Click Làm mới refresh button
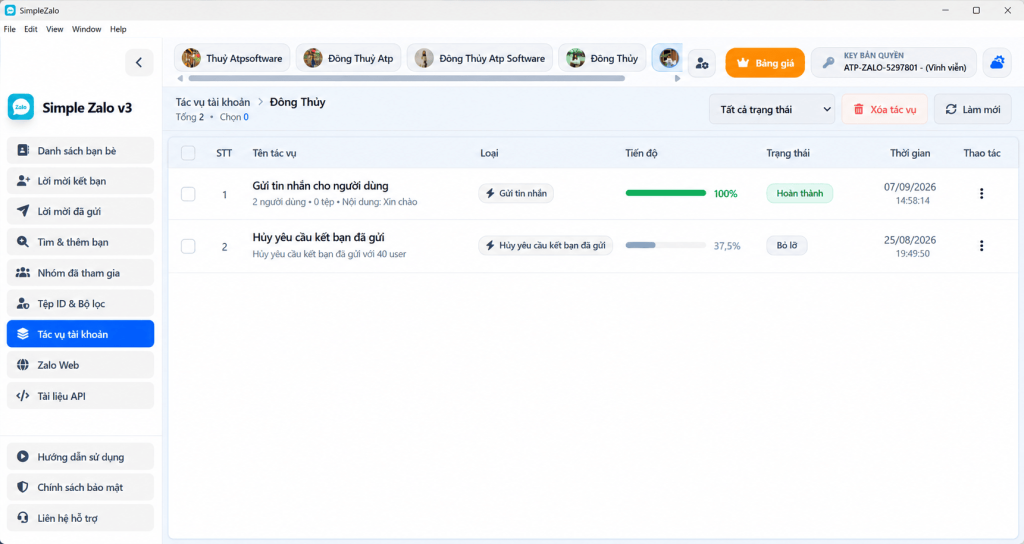The width and height of the screenshot is (1024, 544). click(x=973, y=109)
